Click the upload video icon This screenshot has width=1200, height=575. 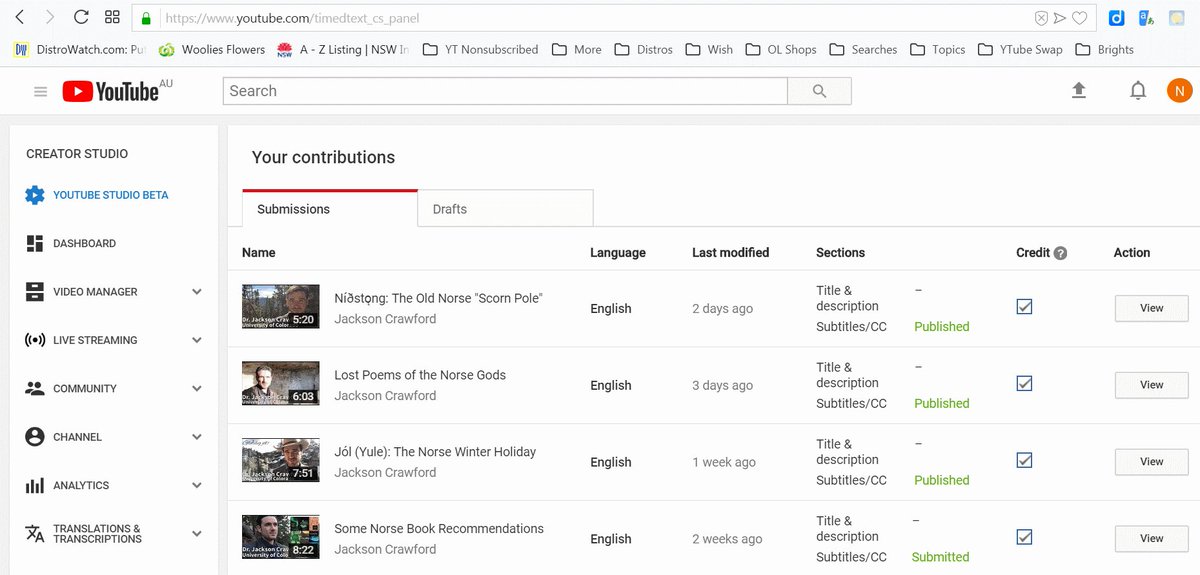1078,90
